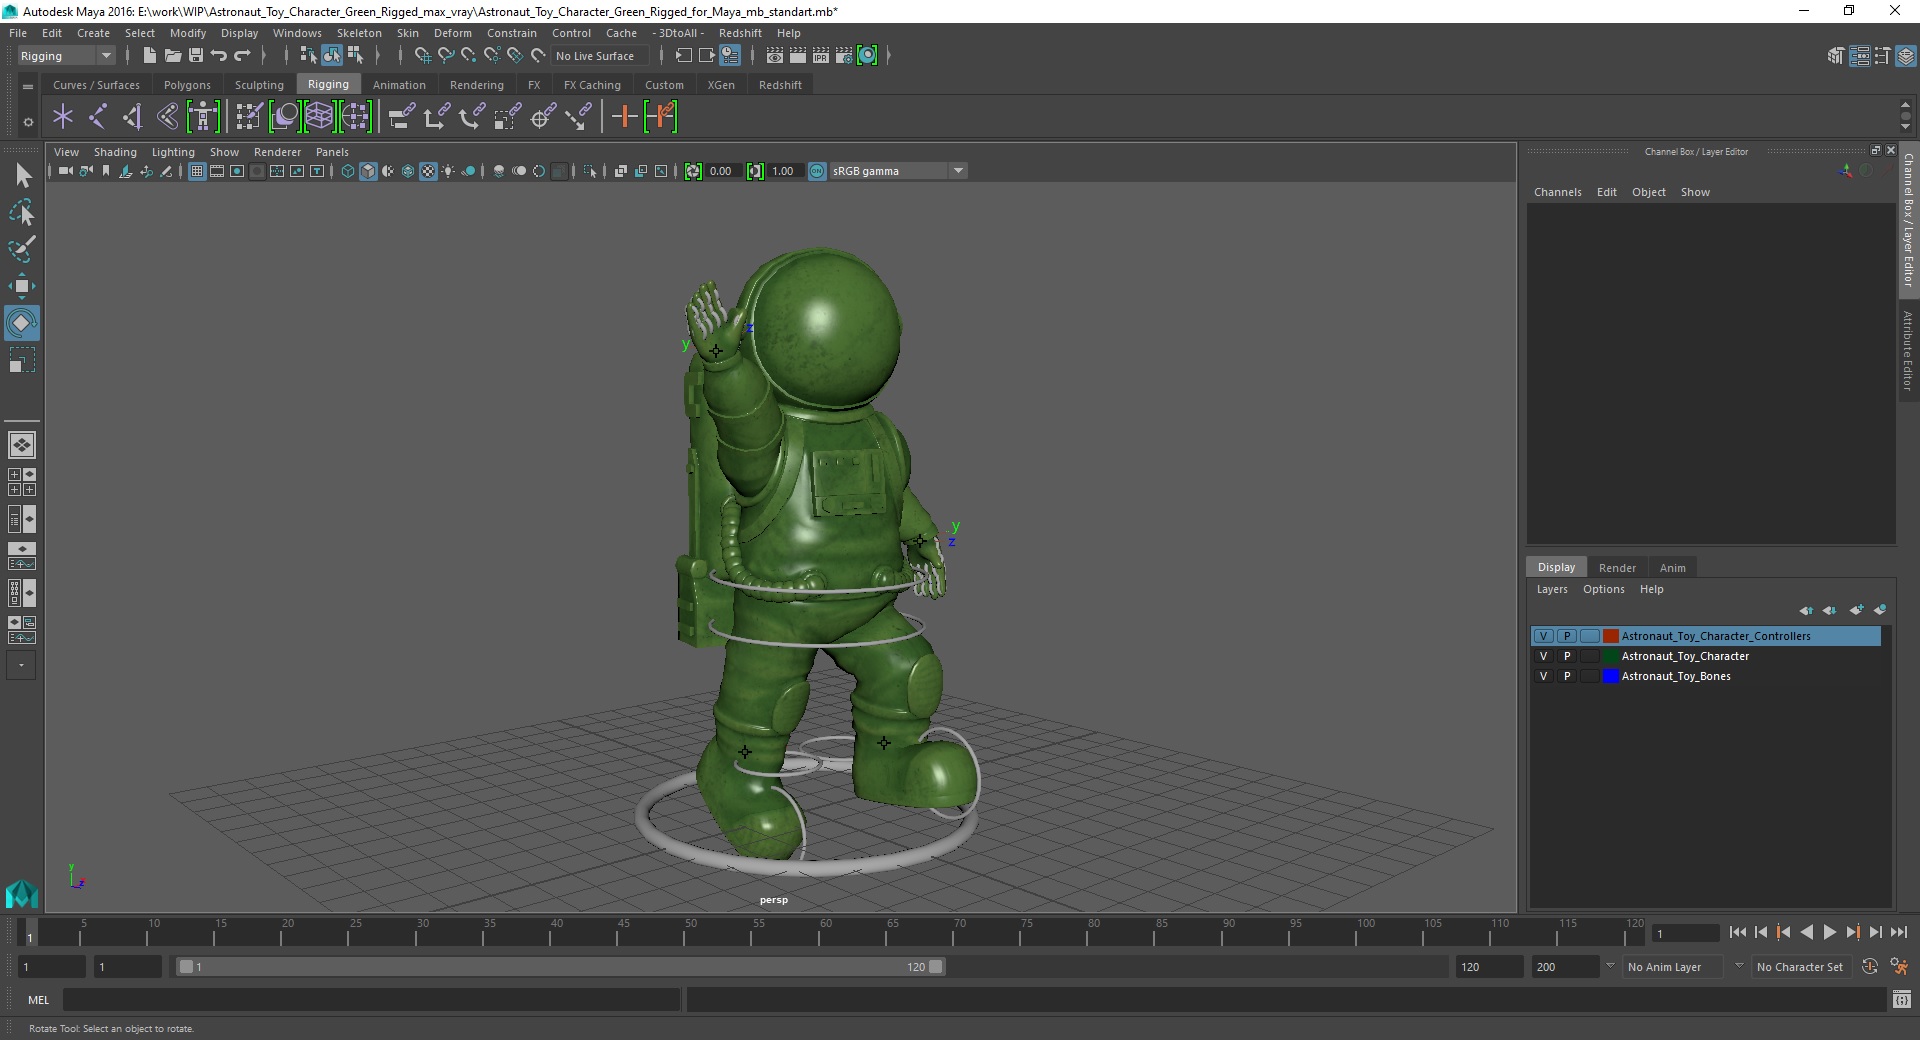Click the viewport select camera icon

pyautogui.click(x=65, y=171)
